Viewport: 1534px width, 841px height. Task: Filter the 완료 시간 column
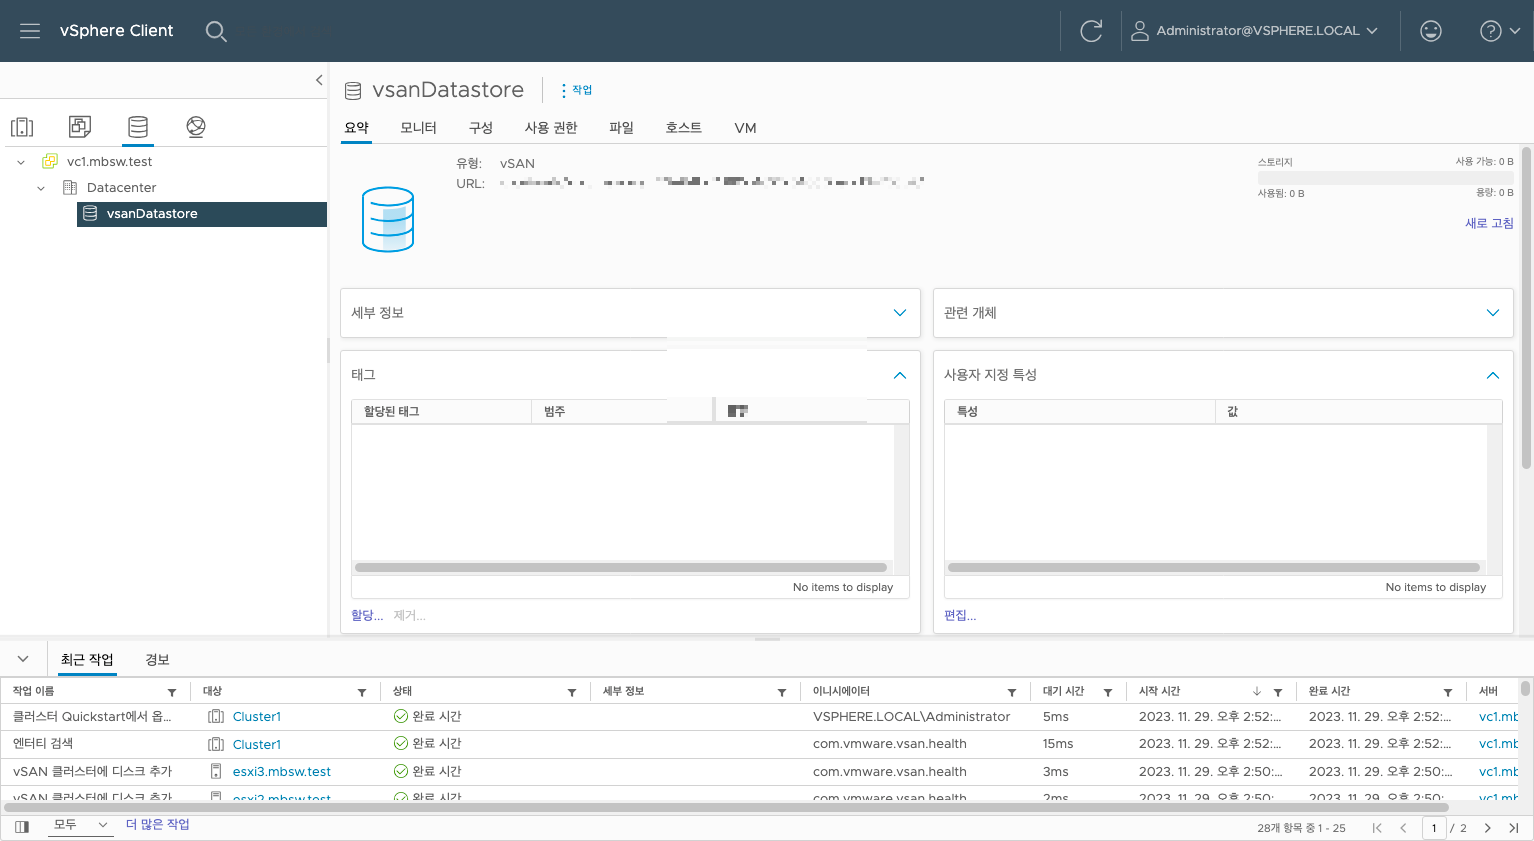(x=1448, y=692)
